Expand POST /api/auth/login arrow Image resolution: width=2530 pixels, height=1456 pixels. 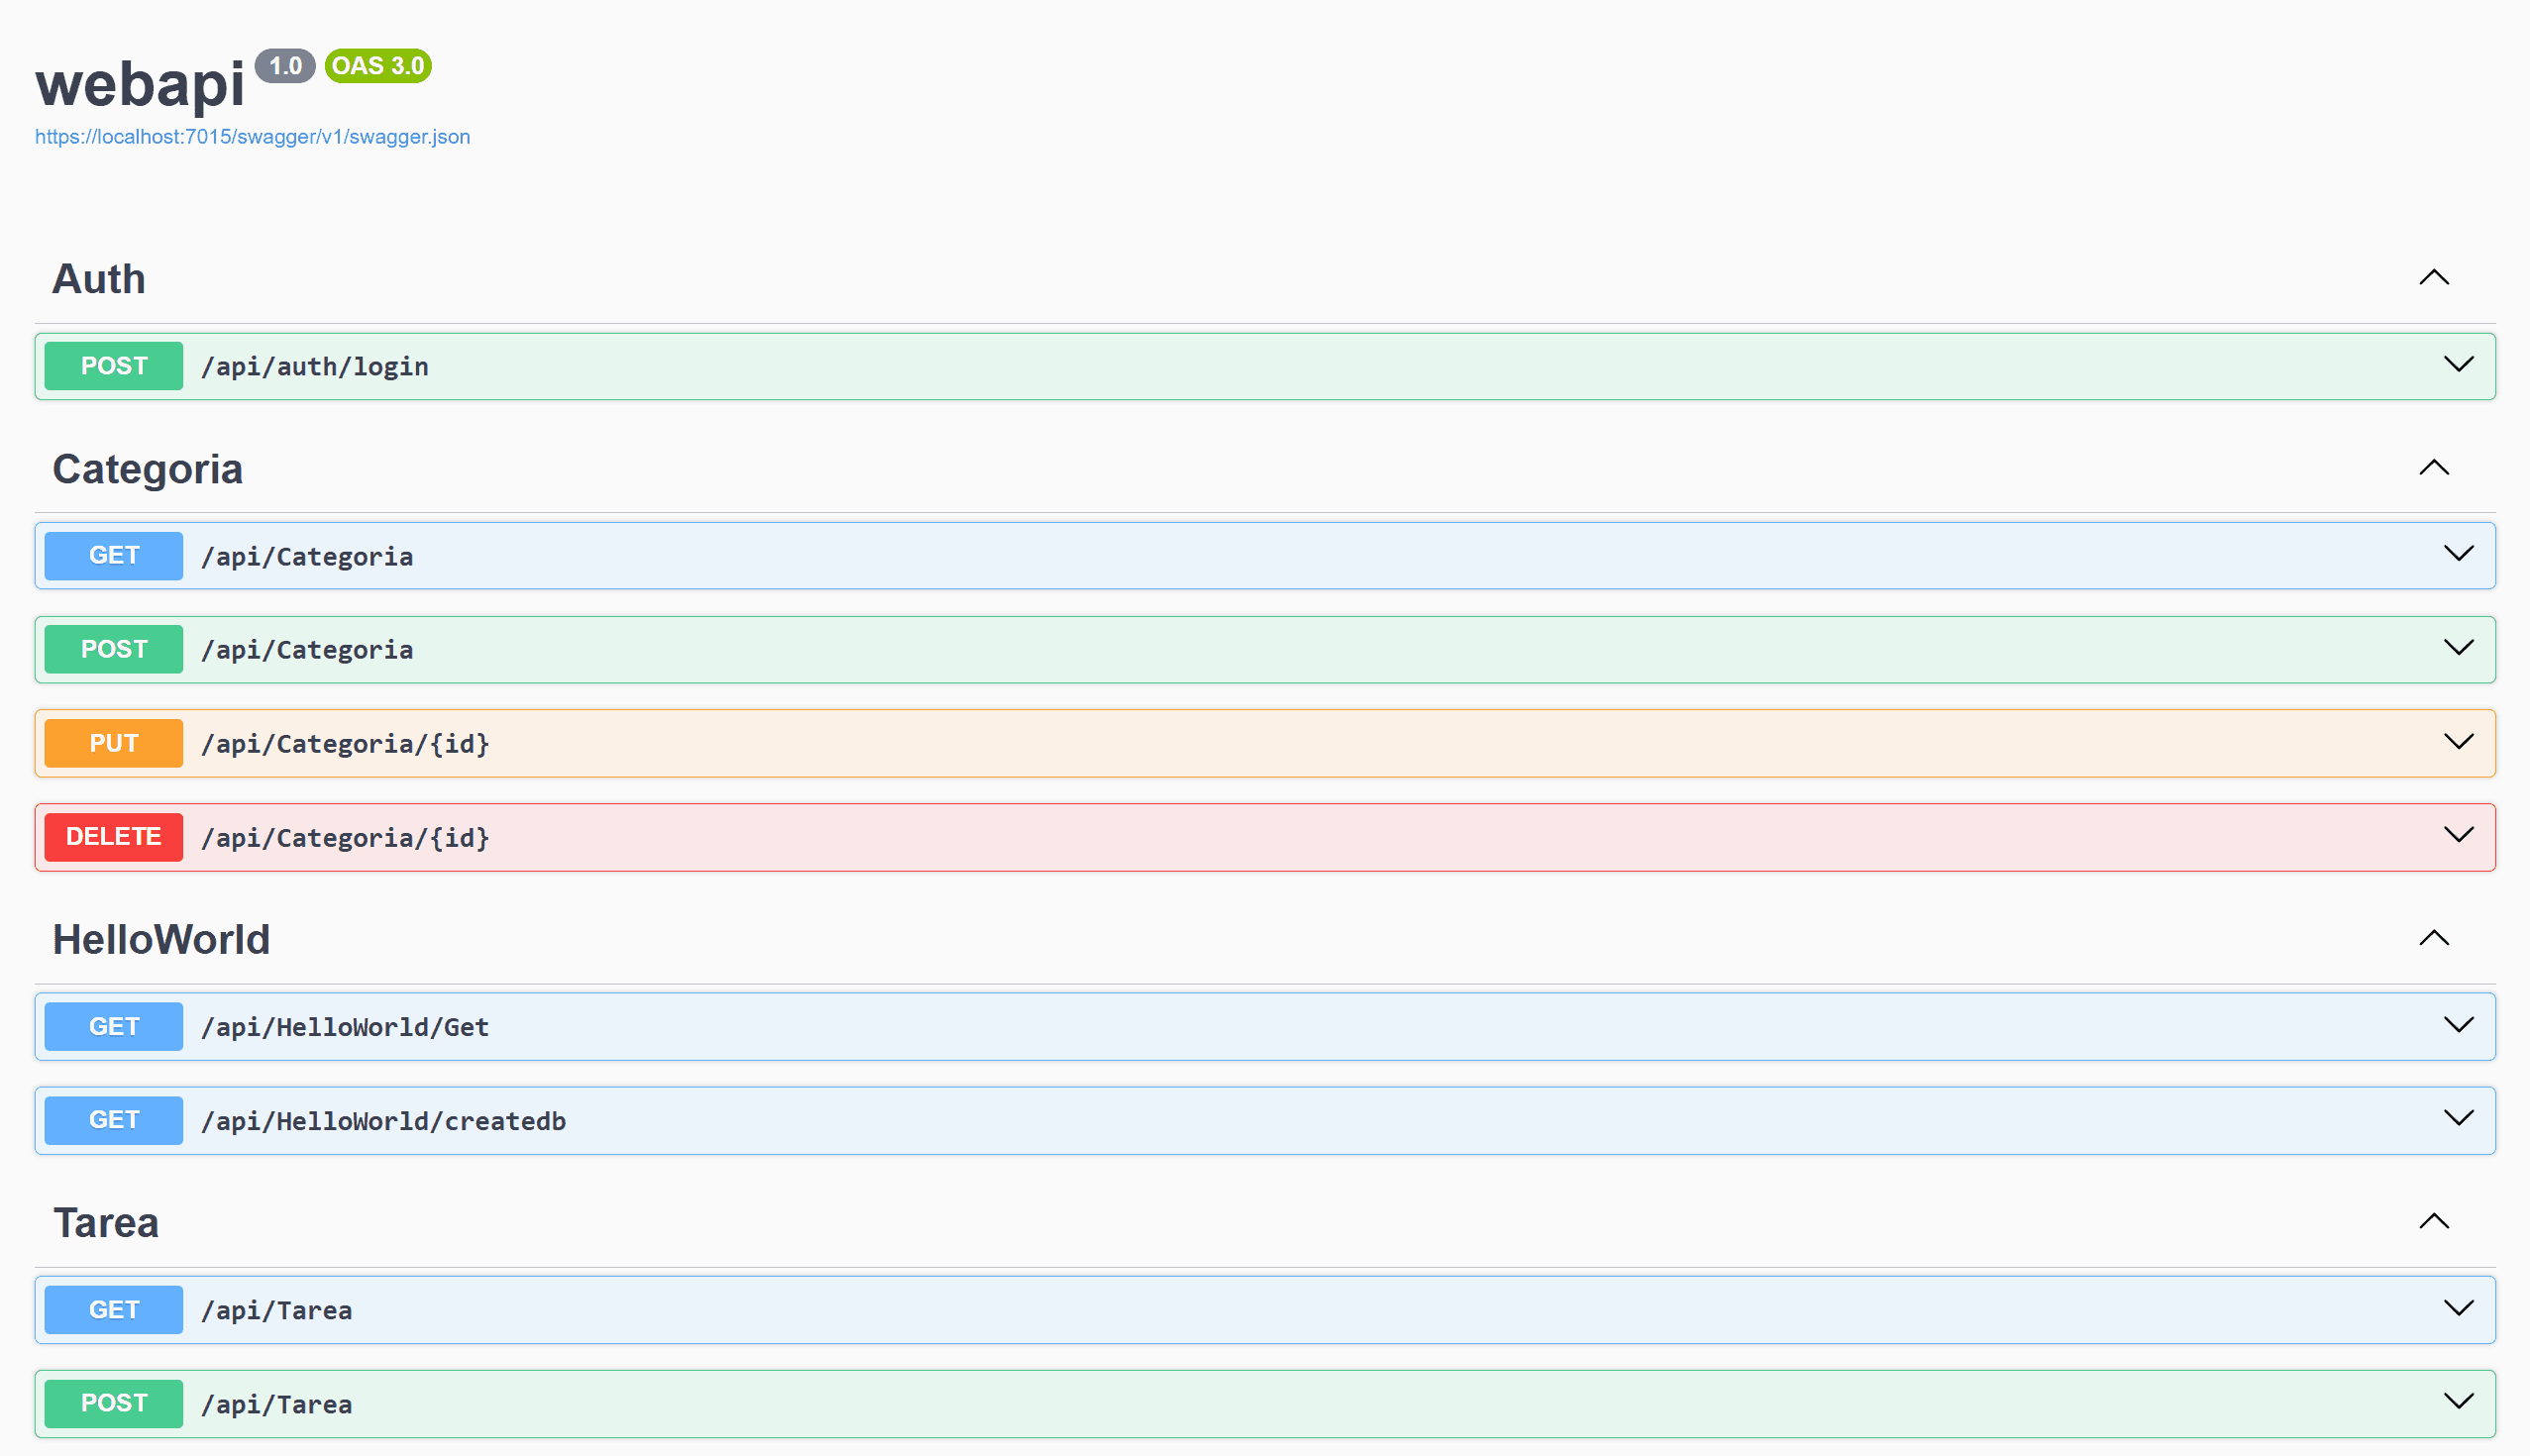(x=2458, y=364)
